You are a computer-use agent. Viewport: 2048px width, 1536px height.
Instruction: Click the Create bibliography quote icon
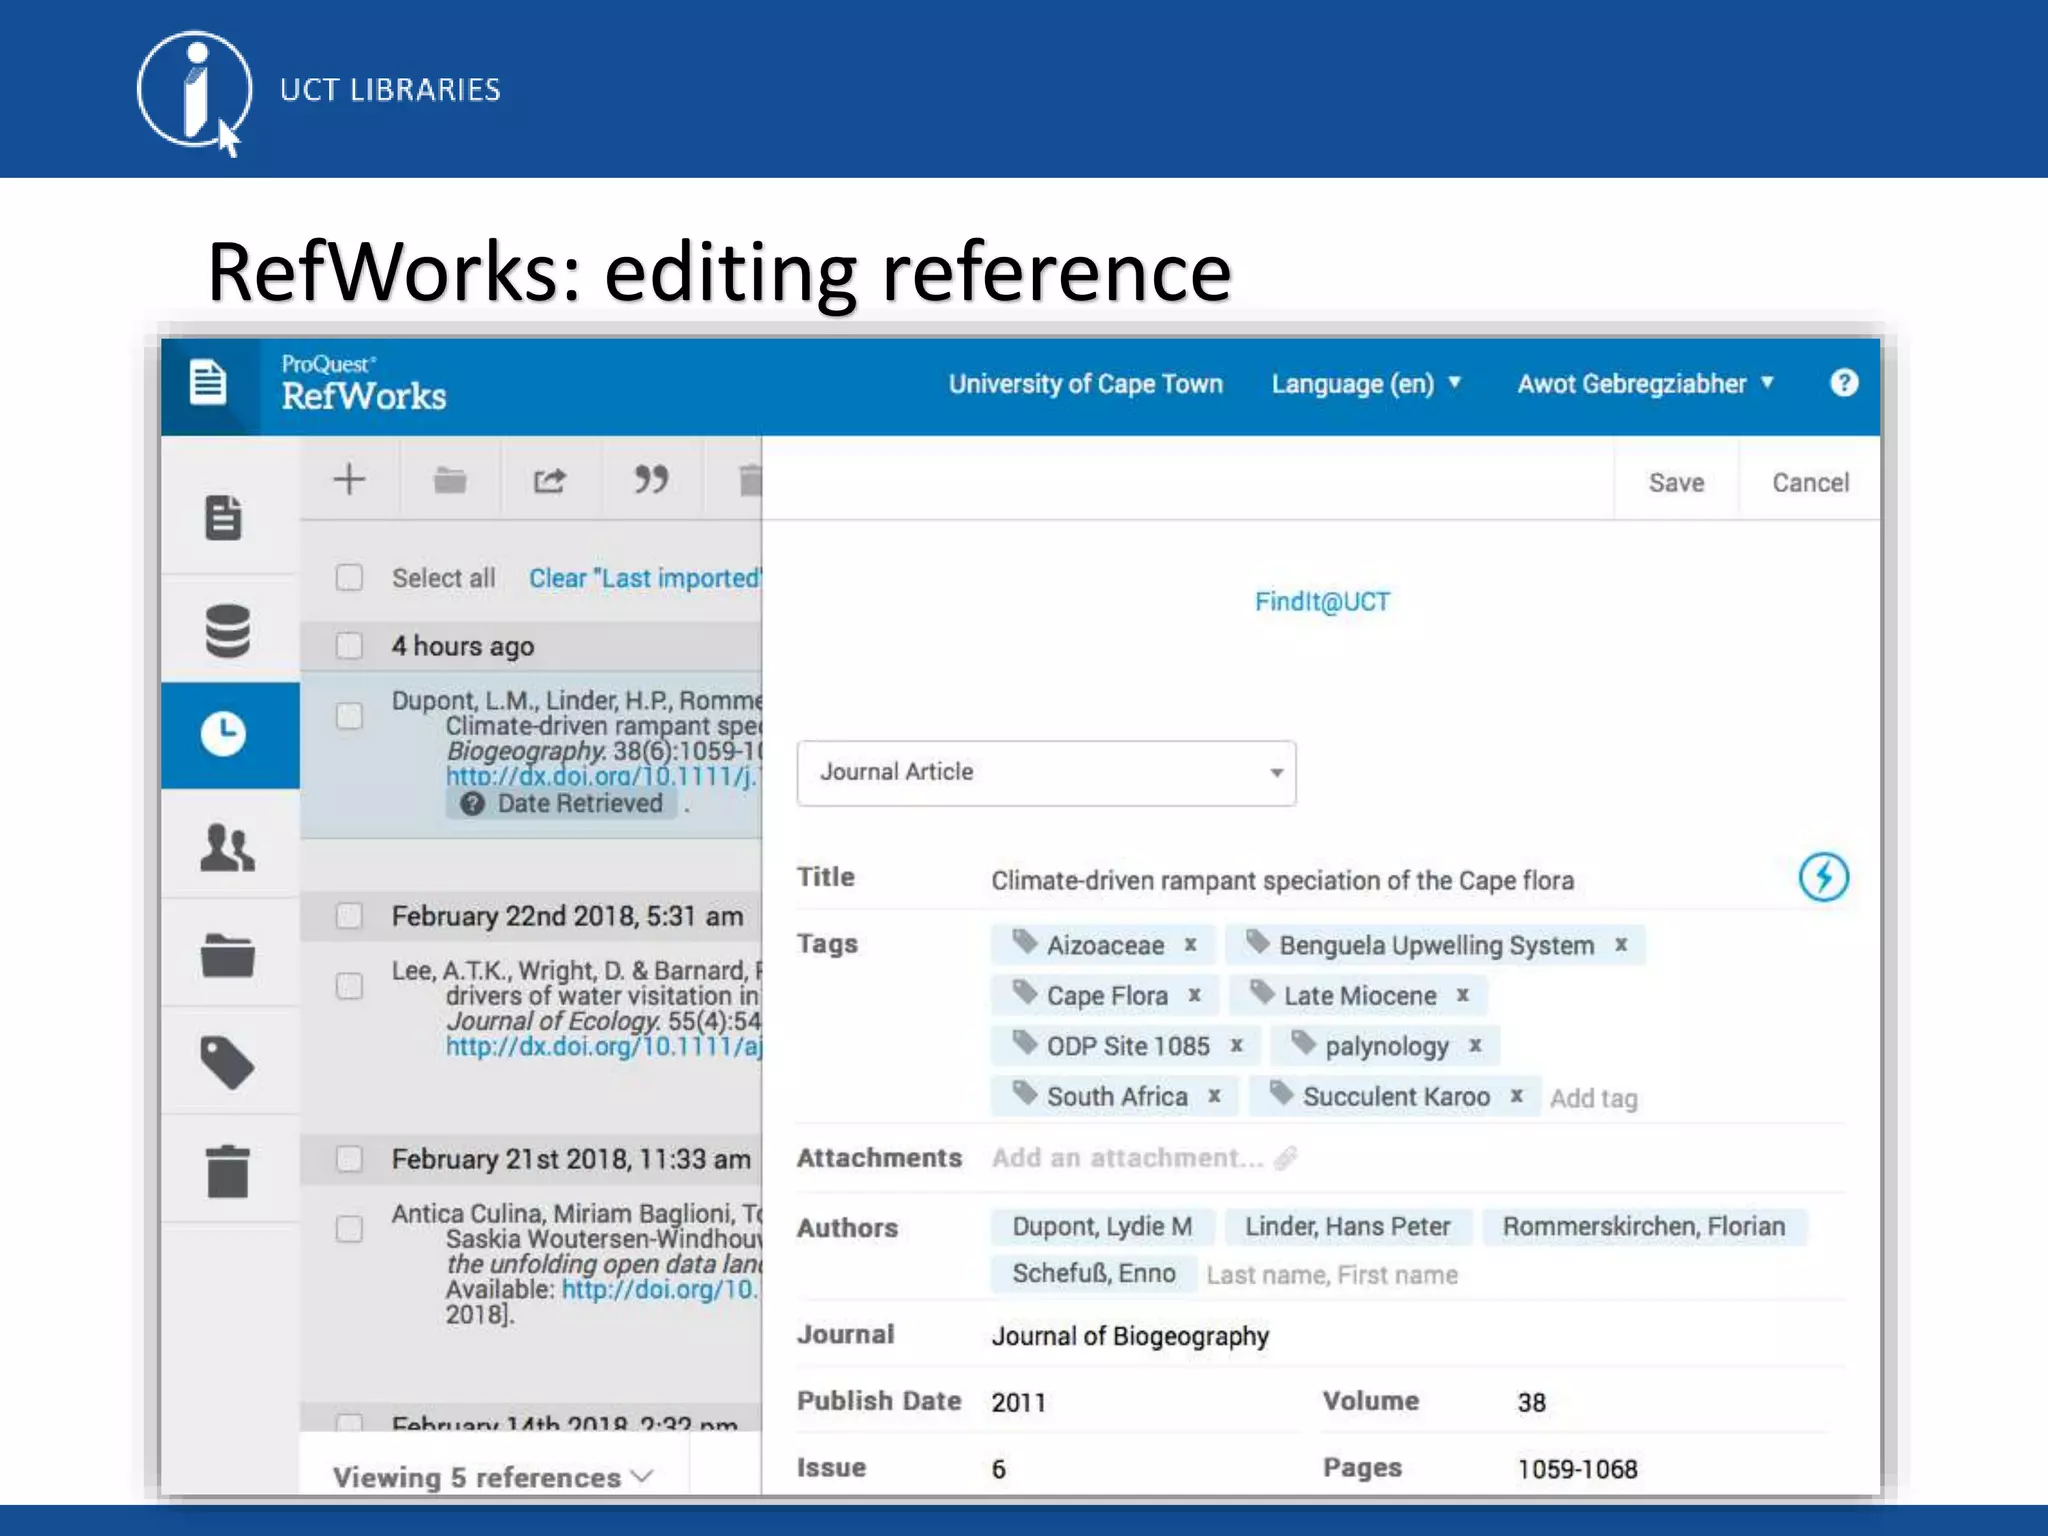click(651, 480)
